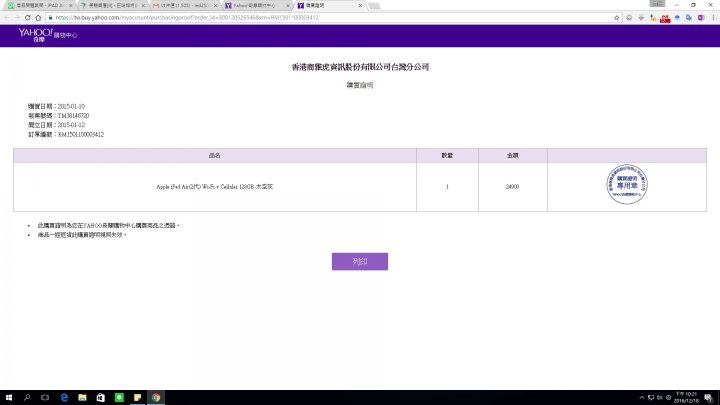This screenshot has height=405, width=720.
Task: Click the purchase date 2015-01-10
Action: 71,107
